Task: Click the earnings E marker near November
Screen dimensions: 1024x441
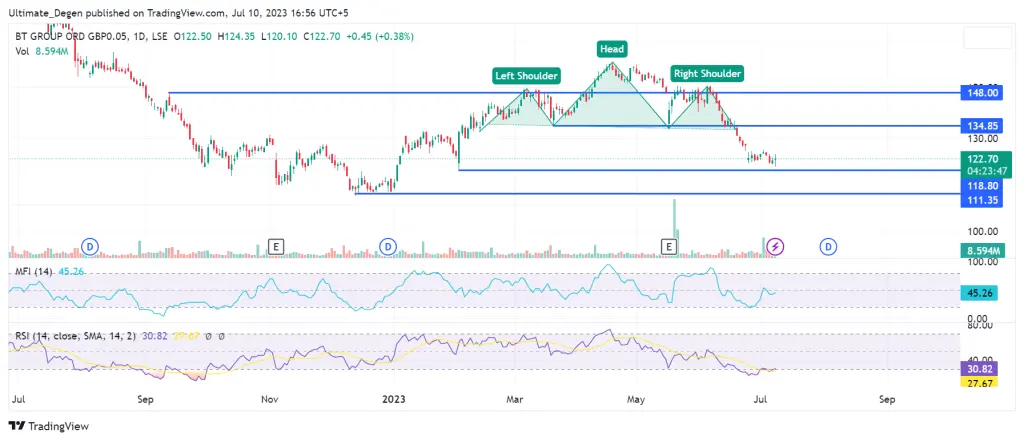Action: pos(277,246)
